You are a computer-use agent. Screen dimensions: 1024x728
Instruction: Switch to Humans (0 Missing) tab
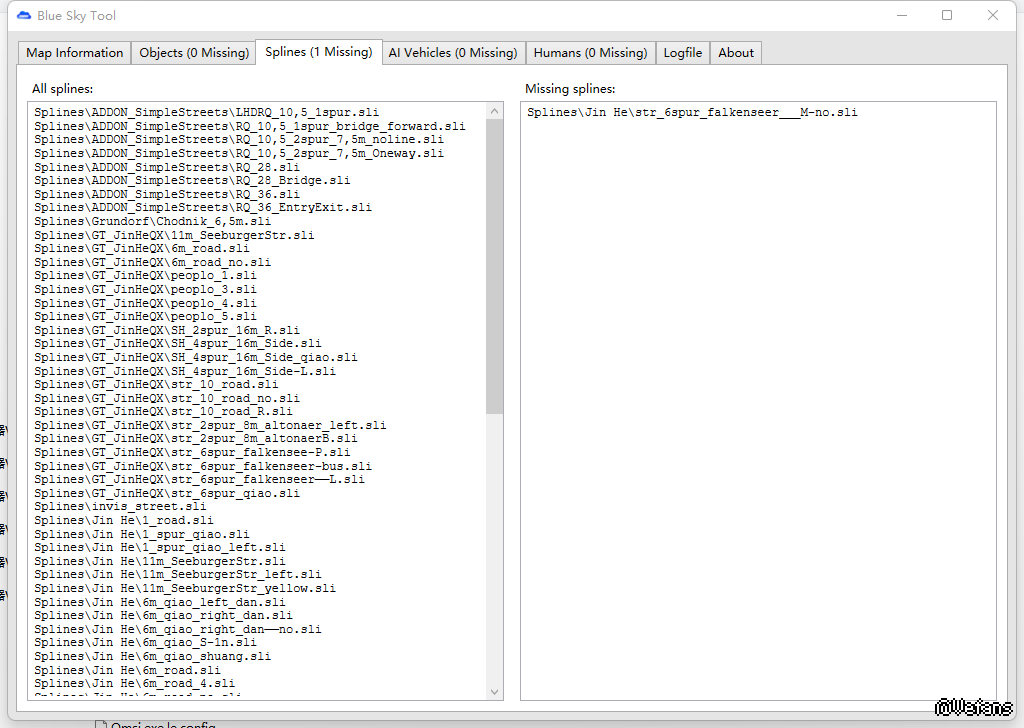[590, 53]
